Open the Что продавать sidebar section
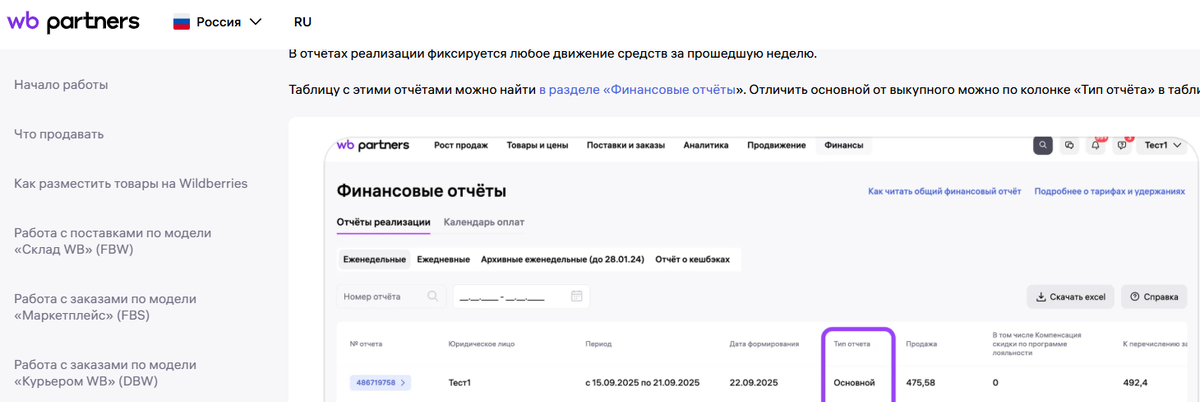The width and height of the screenshot is (1200, 402). 59,134
